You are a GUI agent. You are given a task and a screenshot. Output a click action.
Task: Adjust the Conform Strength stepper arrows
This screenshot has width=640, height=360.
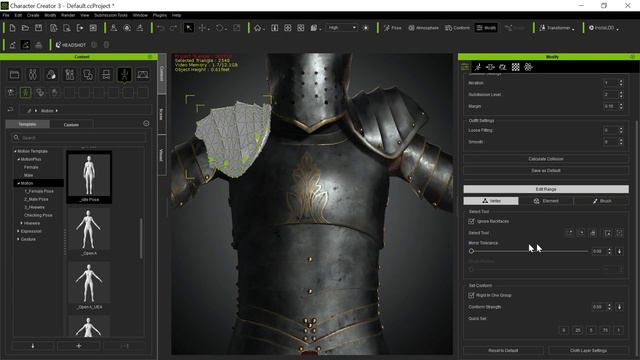tap(609, 307)
